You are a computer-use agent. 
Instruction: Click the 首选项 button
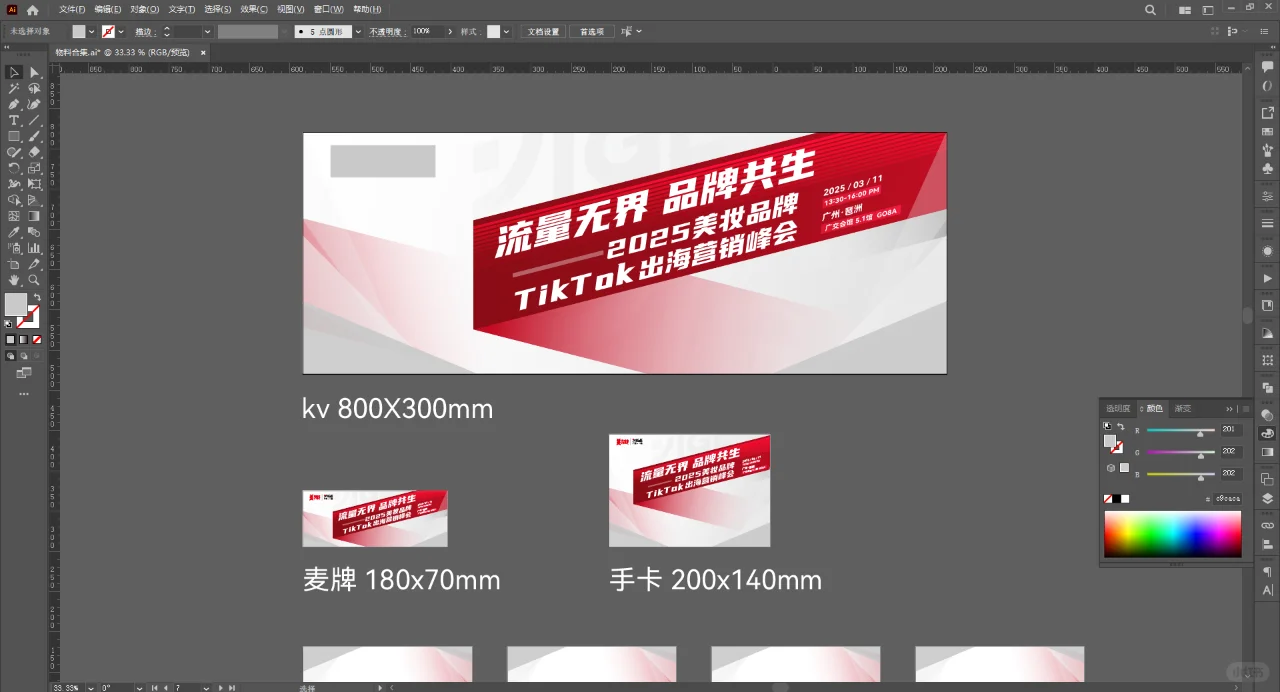coord(592,31)
